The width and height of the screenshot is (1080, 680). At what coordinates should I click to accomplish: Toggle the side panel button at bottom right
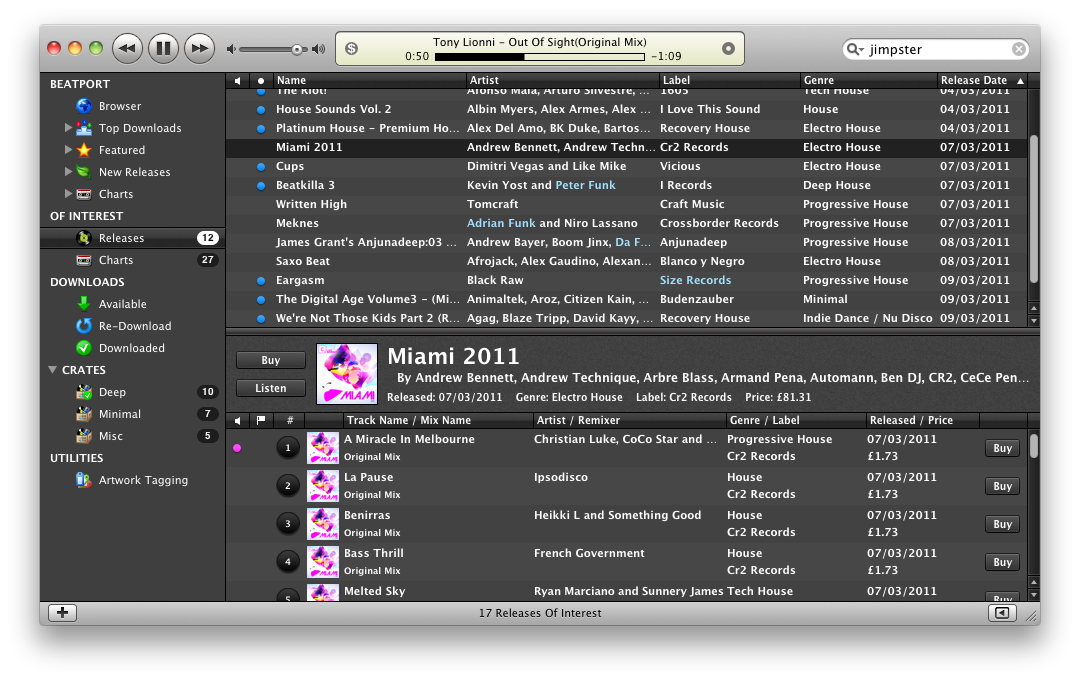pyautogui.click(x=1001, y=613)
